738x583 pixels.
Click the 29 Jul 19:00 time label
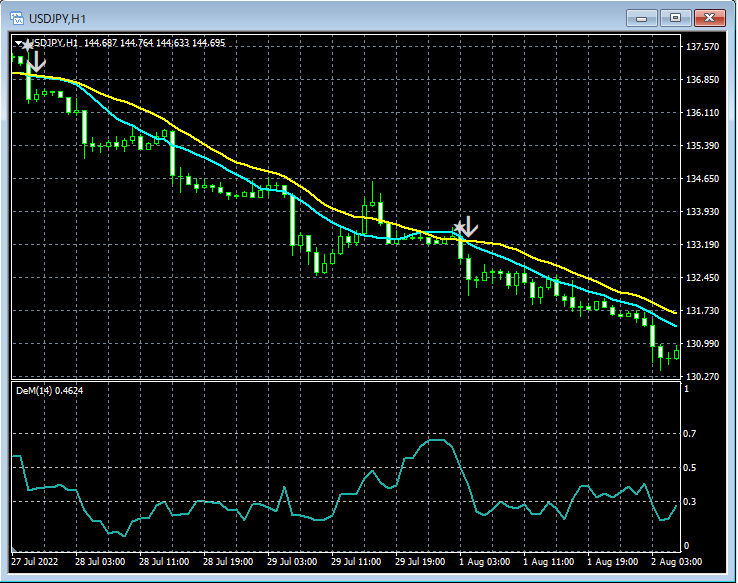pyautogui.click(x=420, y=562)
